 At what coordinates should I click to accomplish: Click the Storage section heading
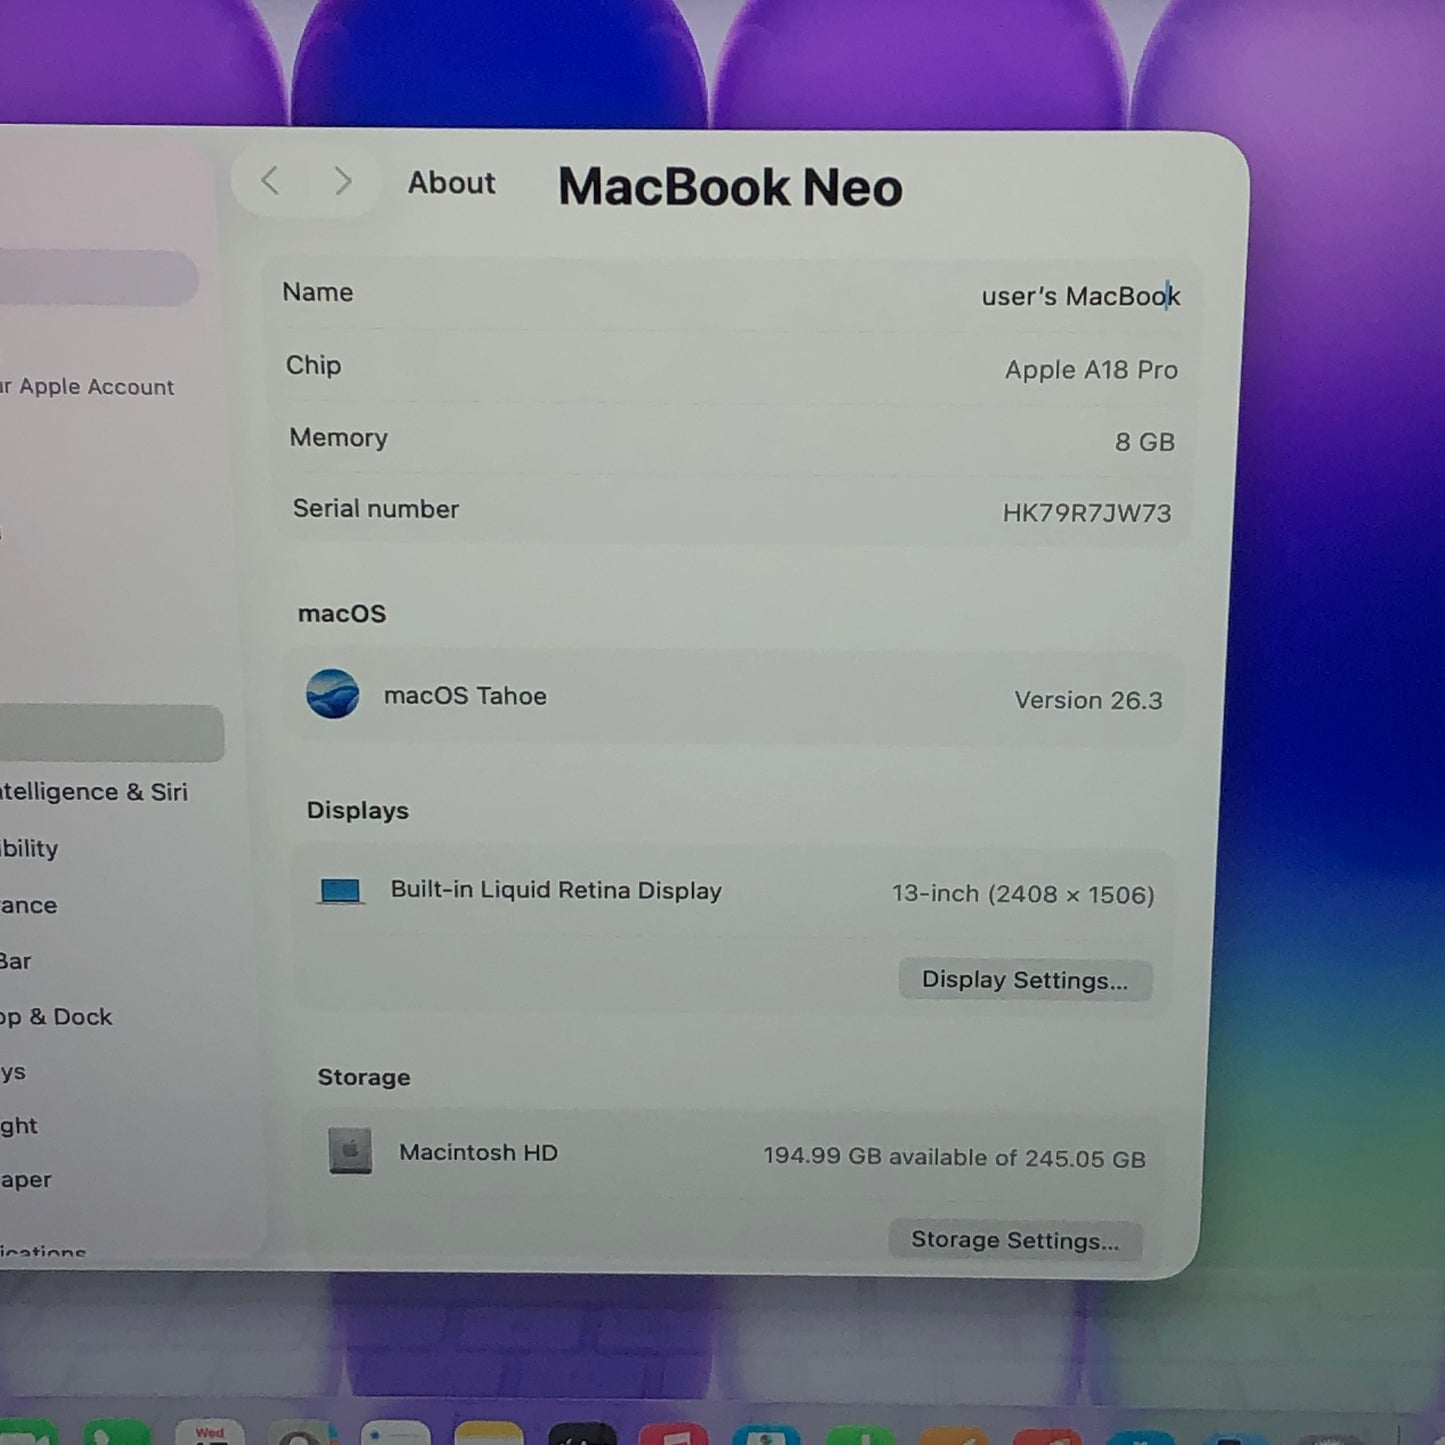click(x=363, y=1077)
